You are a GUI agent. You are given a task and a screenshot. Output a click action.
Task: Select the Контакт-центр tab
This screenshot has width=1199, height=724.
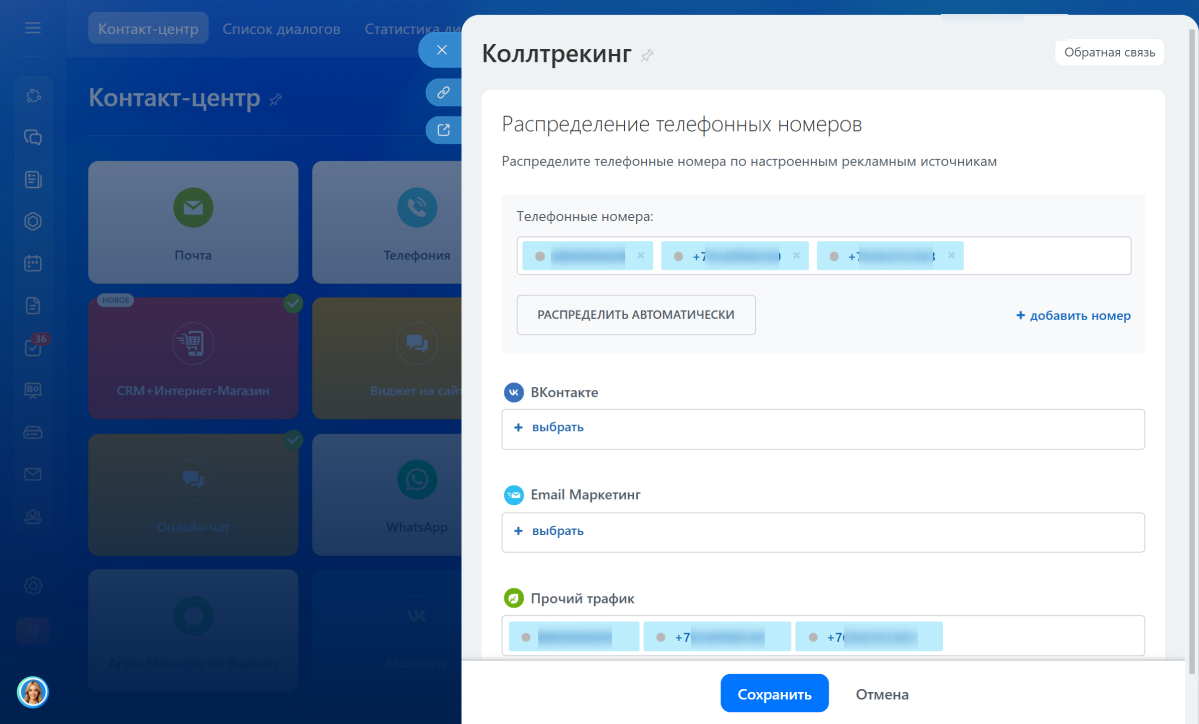point(148,29)
